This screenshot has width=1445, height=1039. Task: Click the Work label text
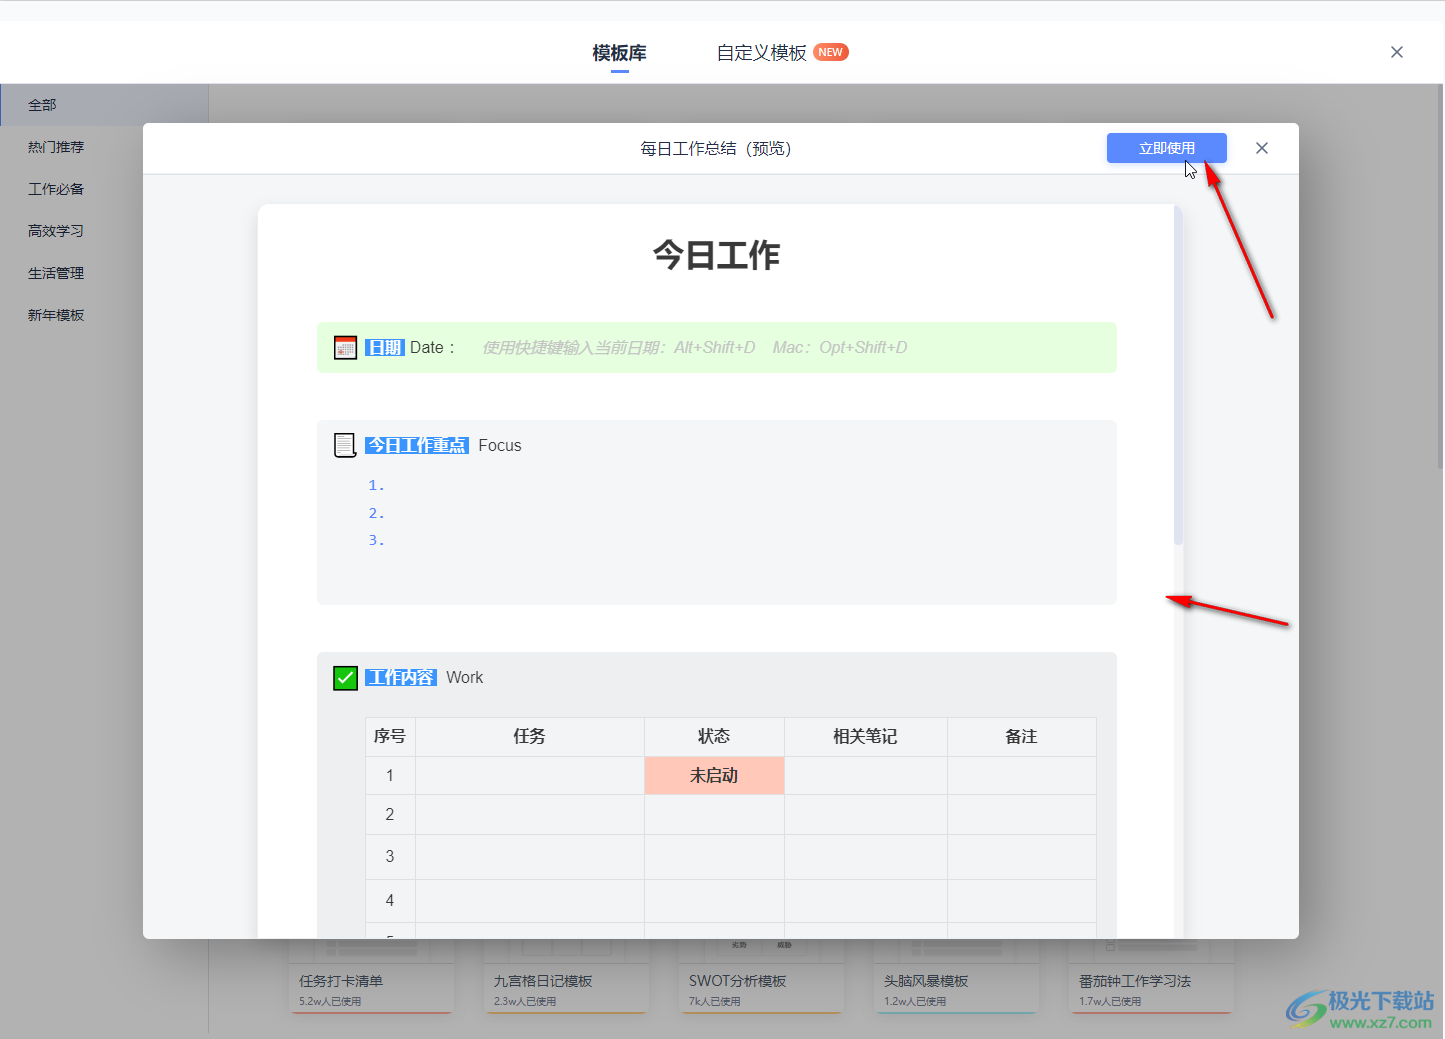(465, 677)
